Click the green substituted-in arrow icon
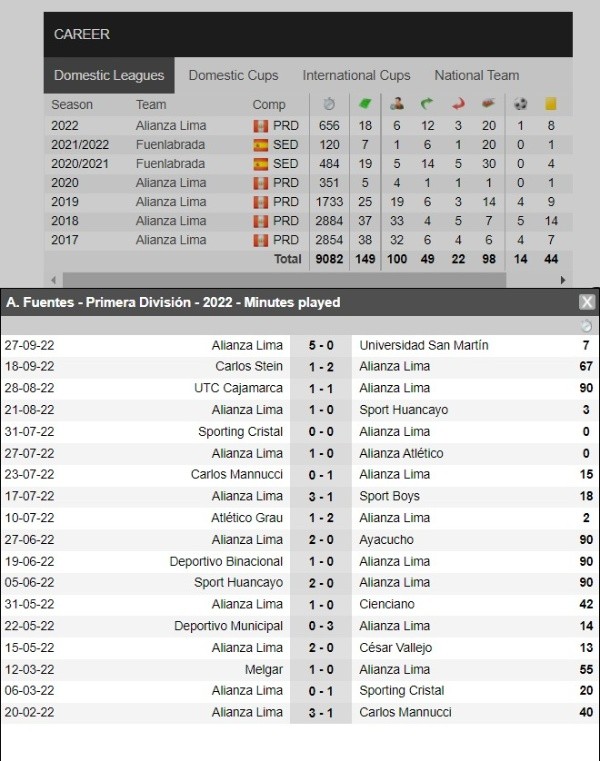This screenshot has width=600, height=761. (x=428, y=104)
